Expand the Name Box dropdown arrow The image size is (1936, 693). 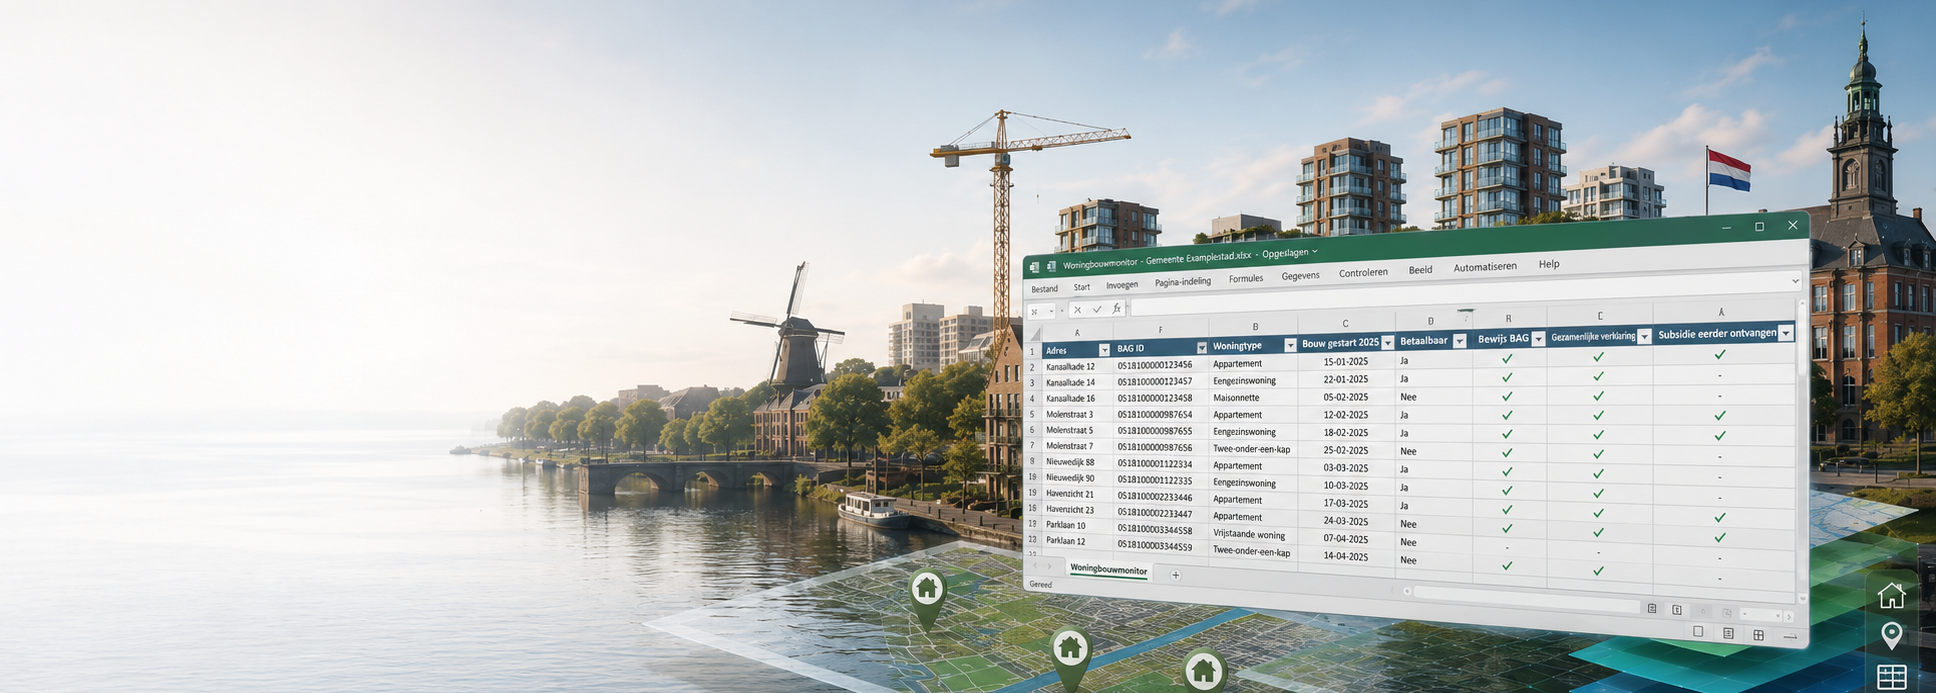pos(1051,311)
